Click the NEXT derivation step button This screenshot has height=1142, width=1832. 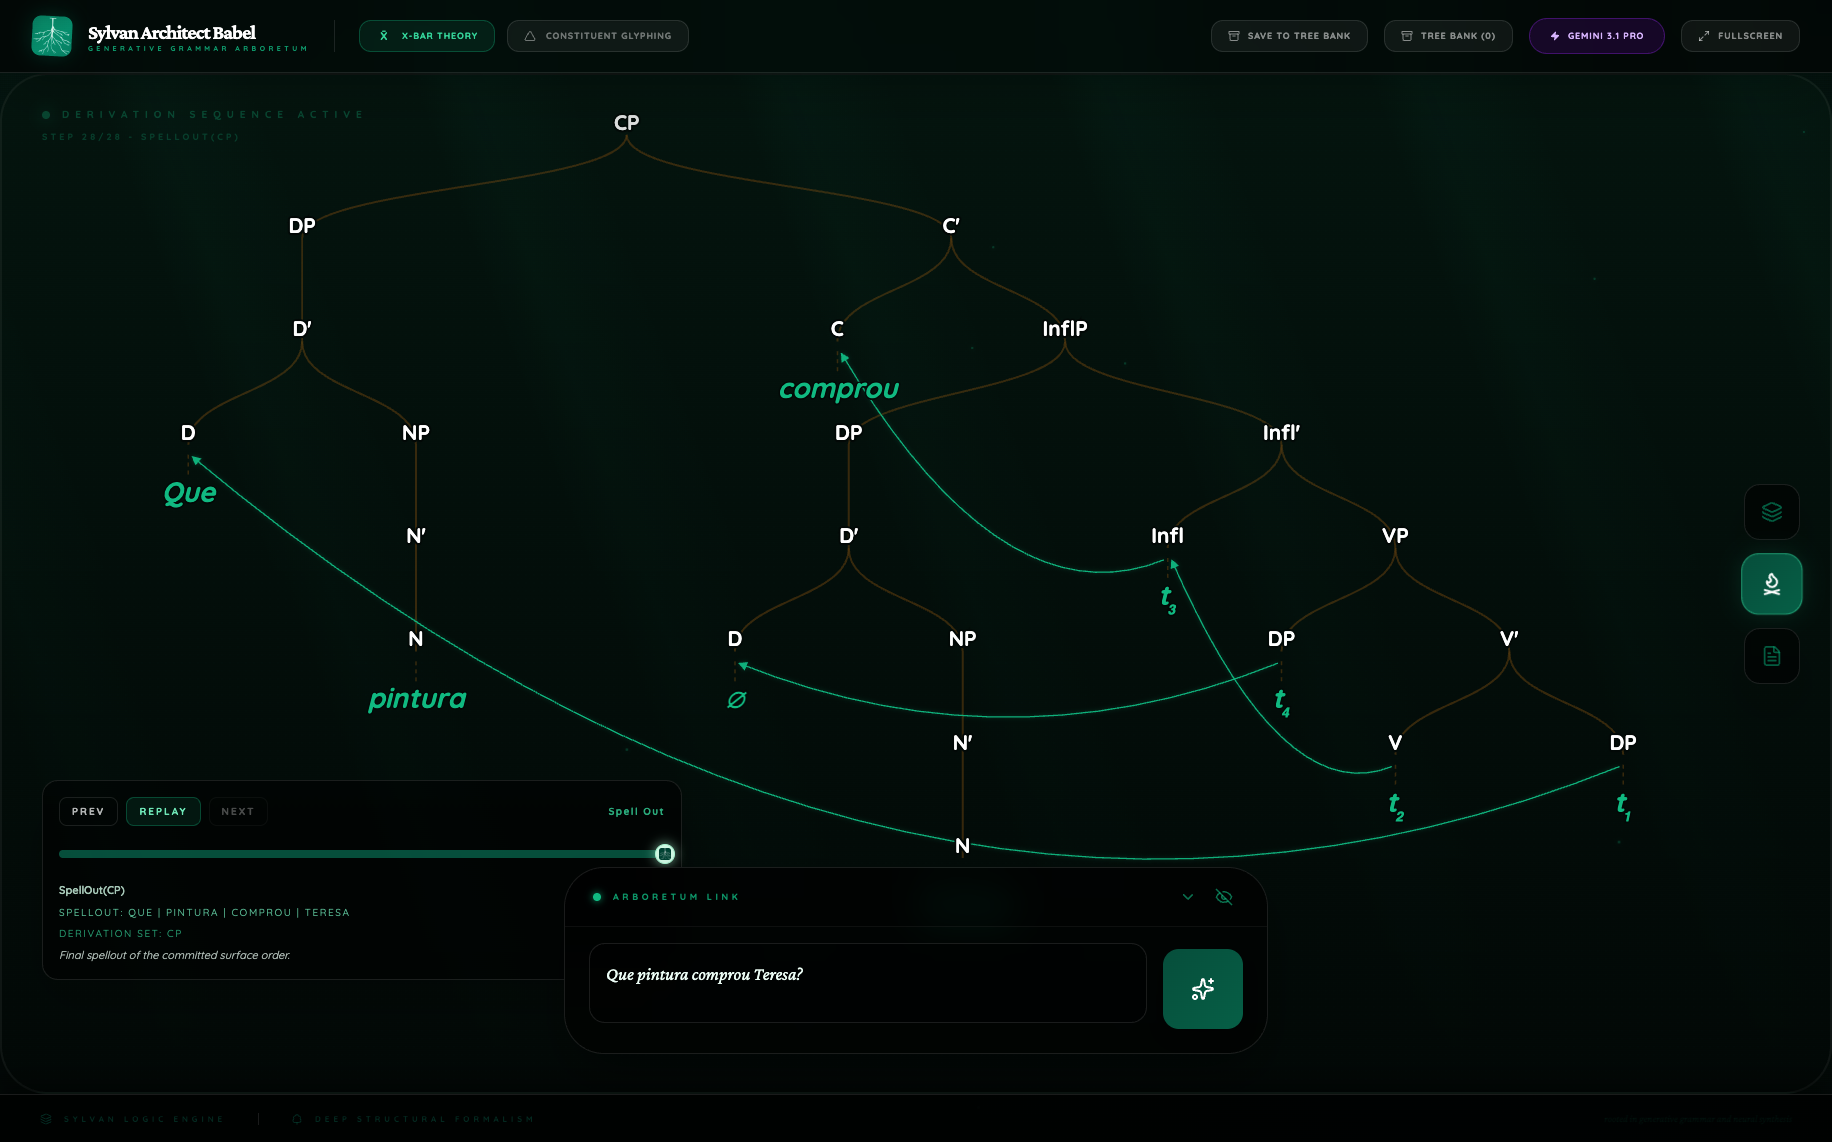point(237,811)
